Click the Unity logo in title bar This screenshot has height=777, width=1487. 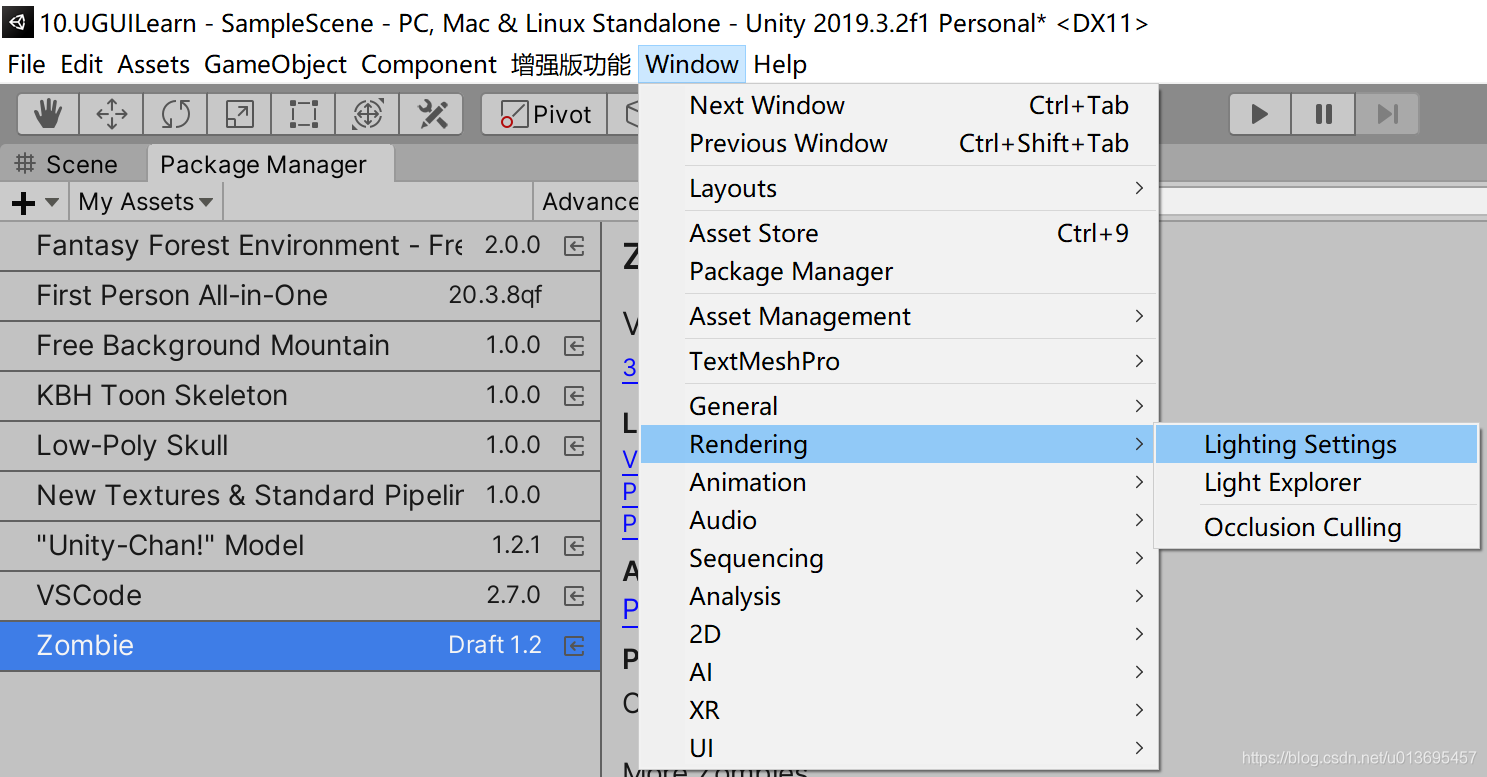(17, 22)
